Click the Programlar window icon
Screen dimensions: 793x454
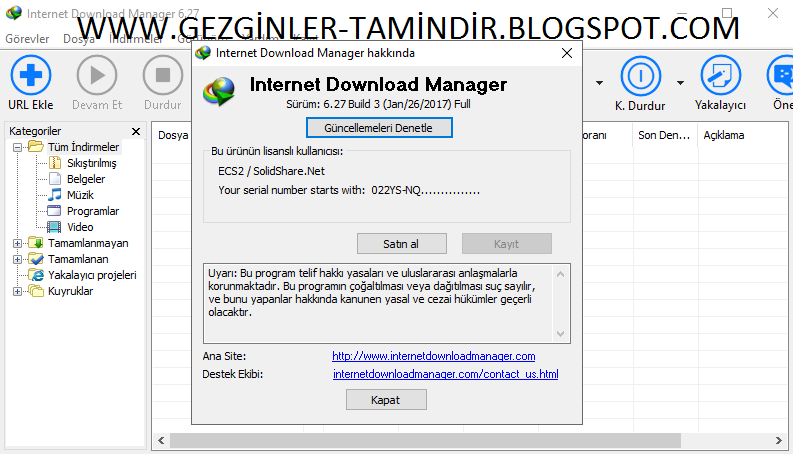click(54, 211)
